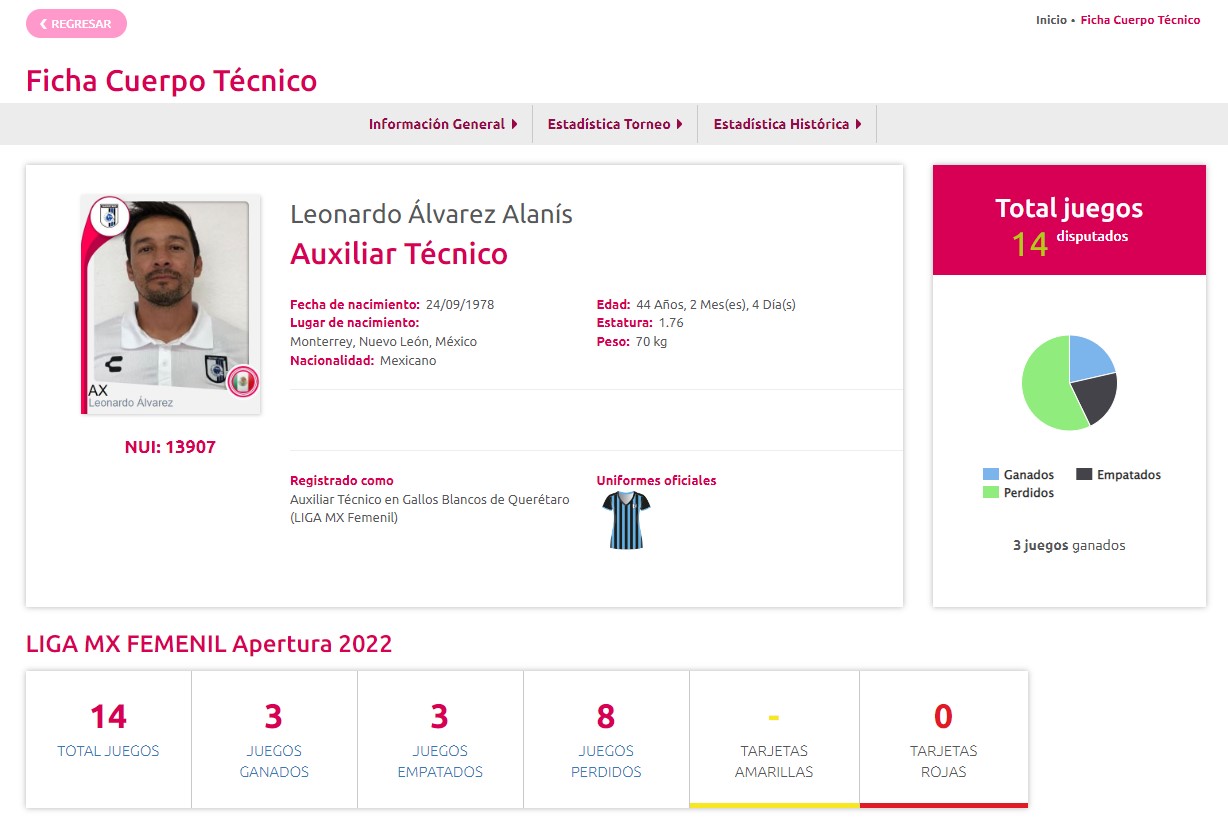Screen dimensions: 1228x836
Task: Click the JUEGOS EMPATADOS stat card
Action: coord(440,739)
